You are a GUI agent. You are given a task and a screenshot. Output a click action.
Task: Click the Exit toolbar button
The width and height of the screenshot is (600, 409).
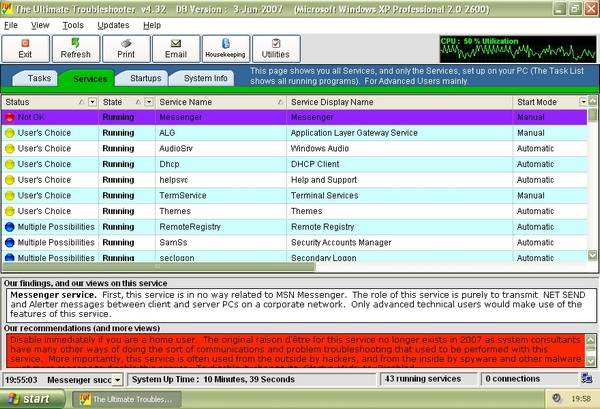click(26, 49)
